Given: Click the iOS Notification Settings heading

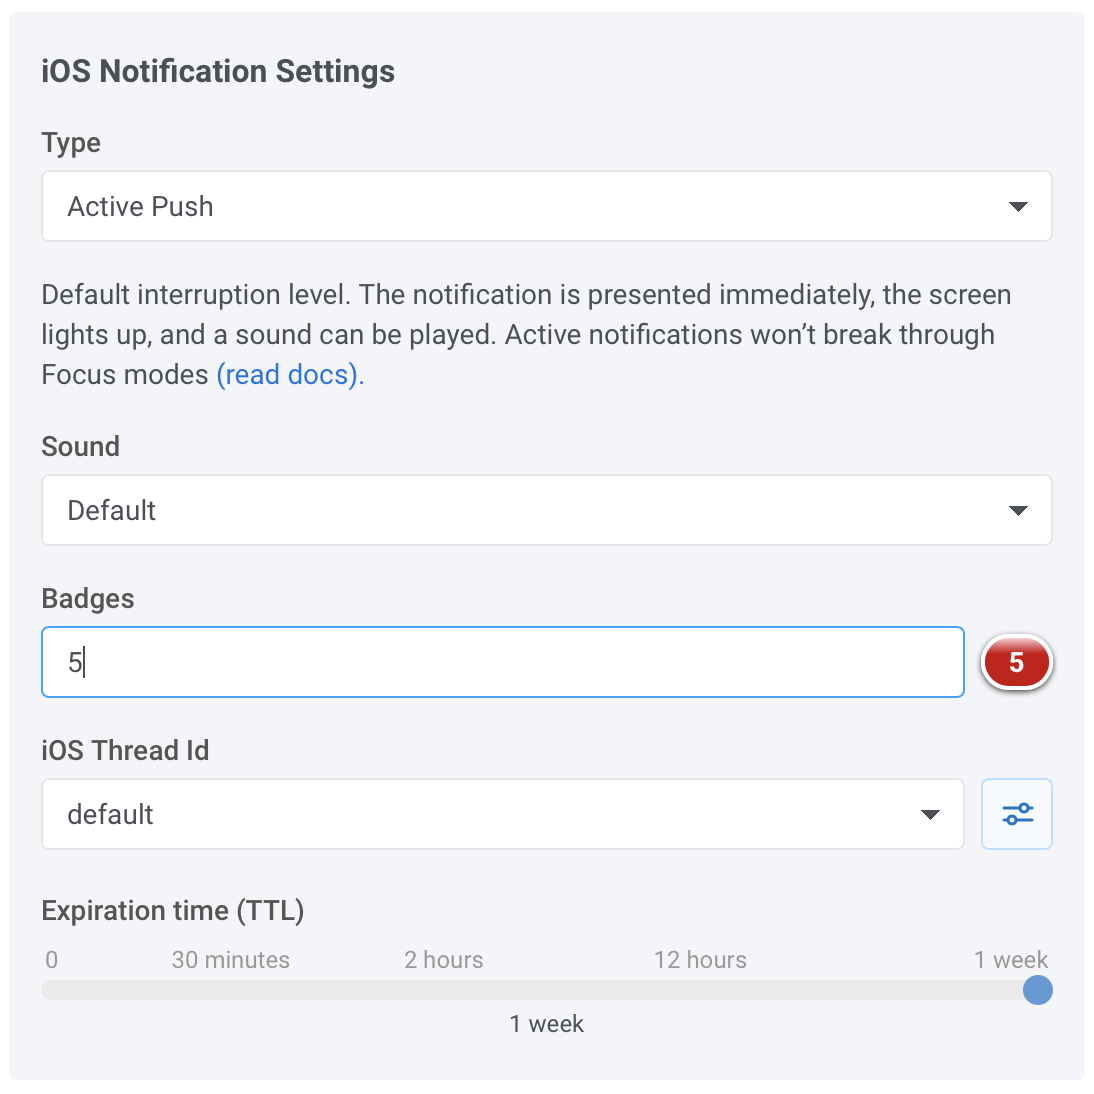Looking at the screenshot, I should point(218,72).
